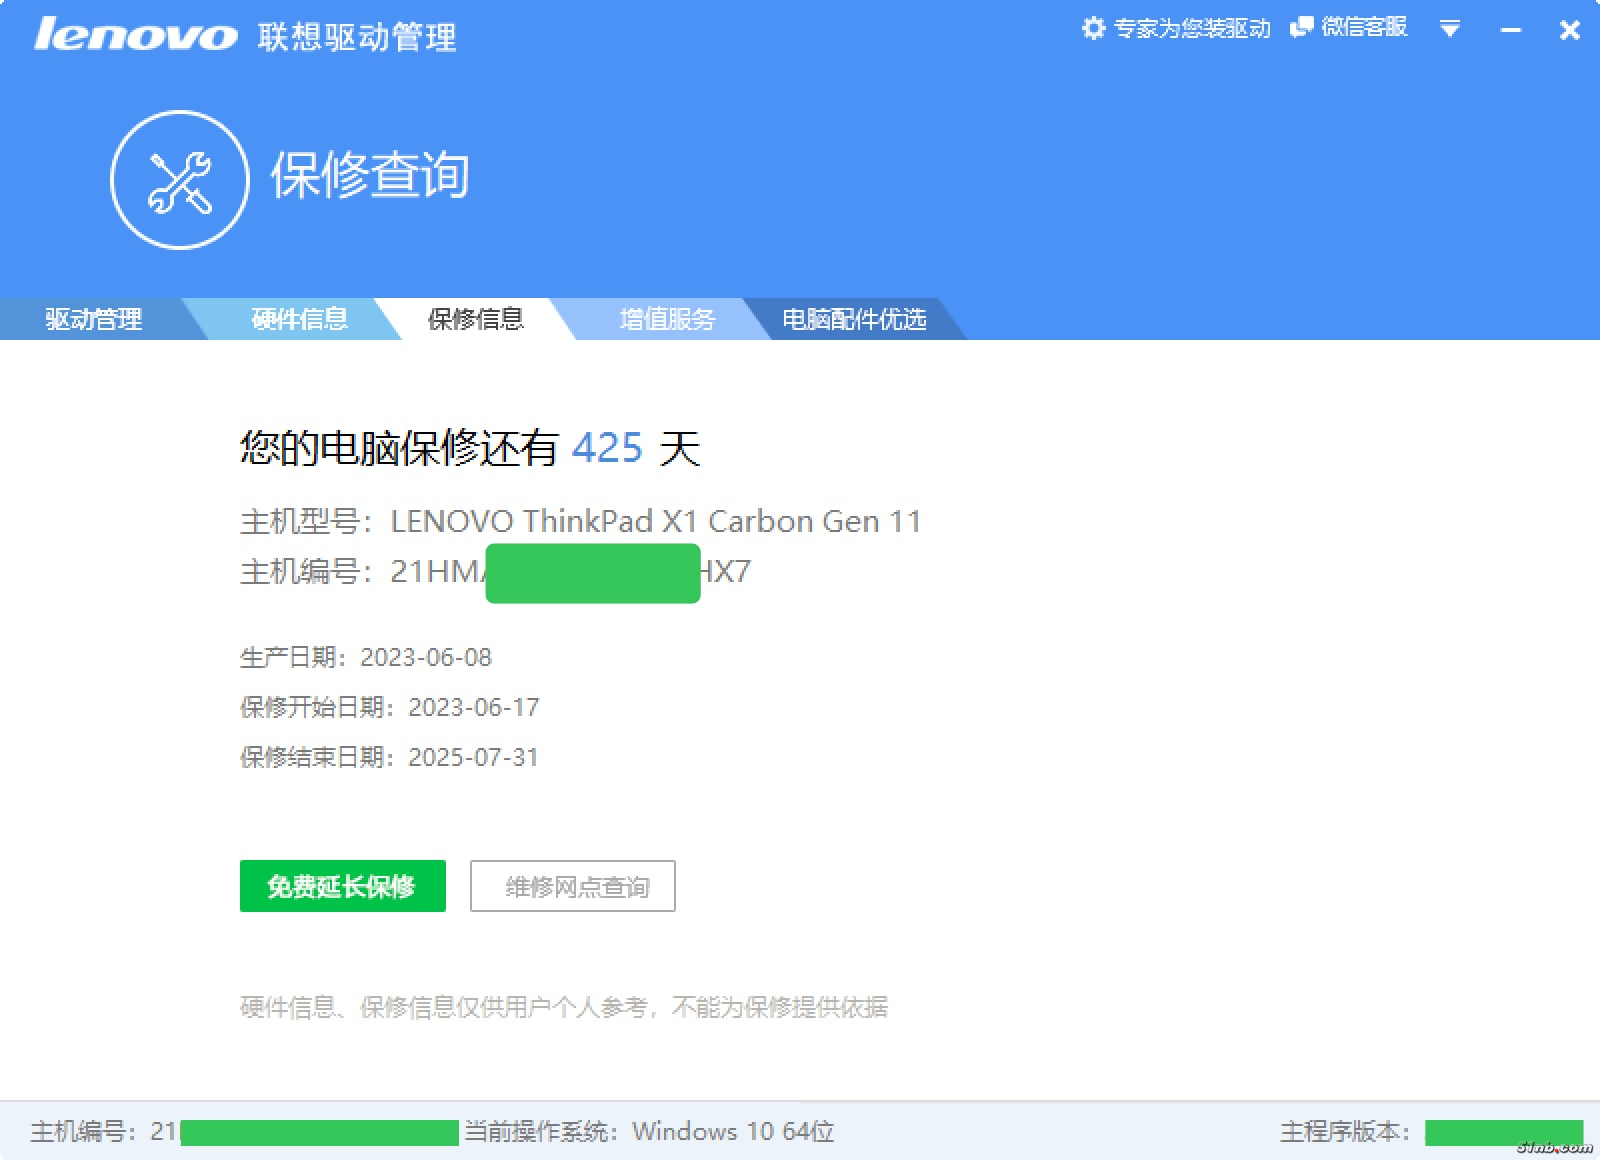Click the green 免费延长保修 button

point(342,886)
